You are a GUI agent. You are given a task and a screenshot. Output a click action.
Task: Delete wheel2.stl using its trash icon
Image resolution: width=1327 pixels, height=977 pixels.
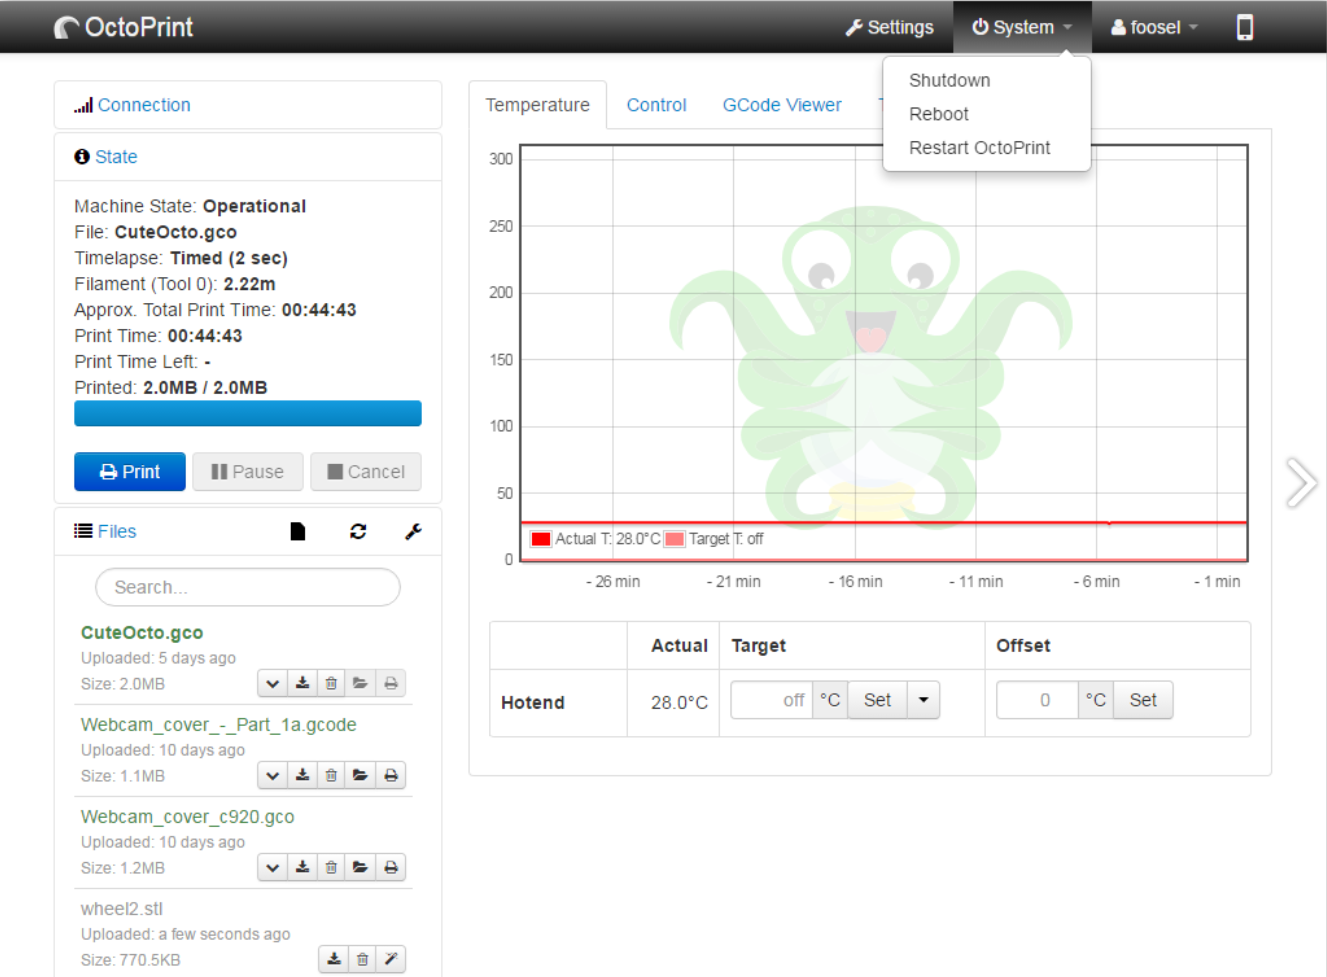click(x=363, y=959)
